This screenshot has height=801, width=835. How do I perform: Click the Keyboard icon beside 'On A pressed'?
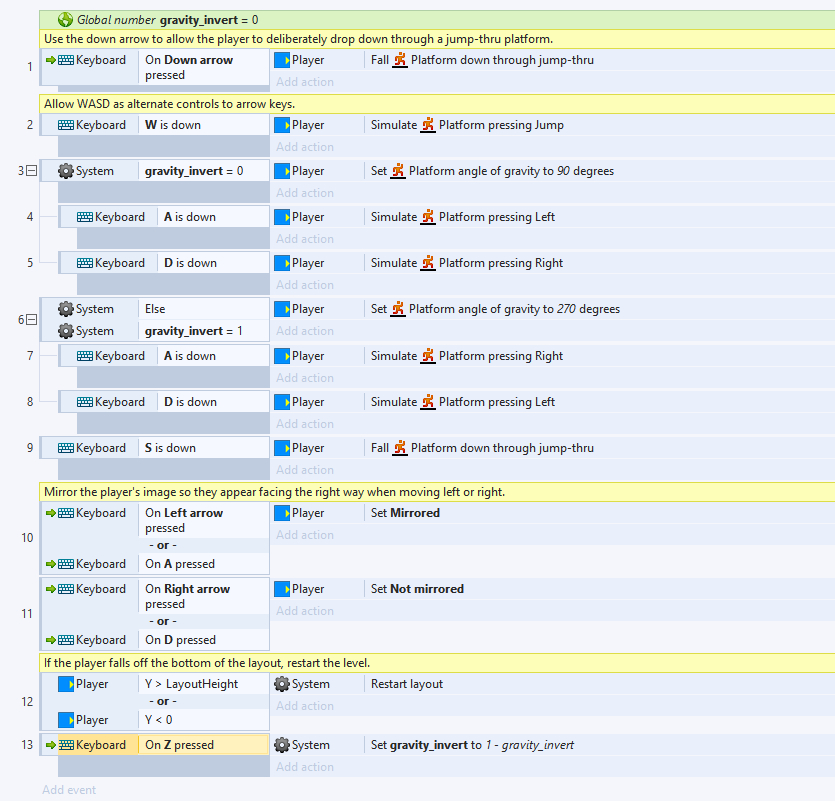click(66, 564)
